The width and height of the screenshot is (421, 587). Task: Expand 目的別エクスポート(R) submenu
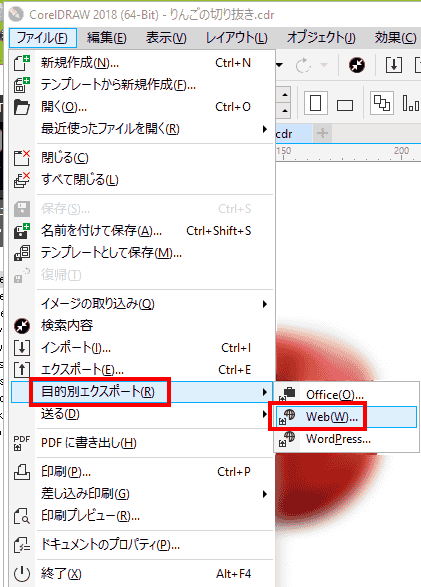tap(142, 392)
